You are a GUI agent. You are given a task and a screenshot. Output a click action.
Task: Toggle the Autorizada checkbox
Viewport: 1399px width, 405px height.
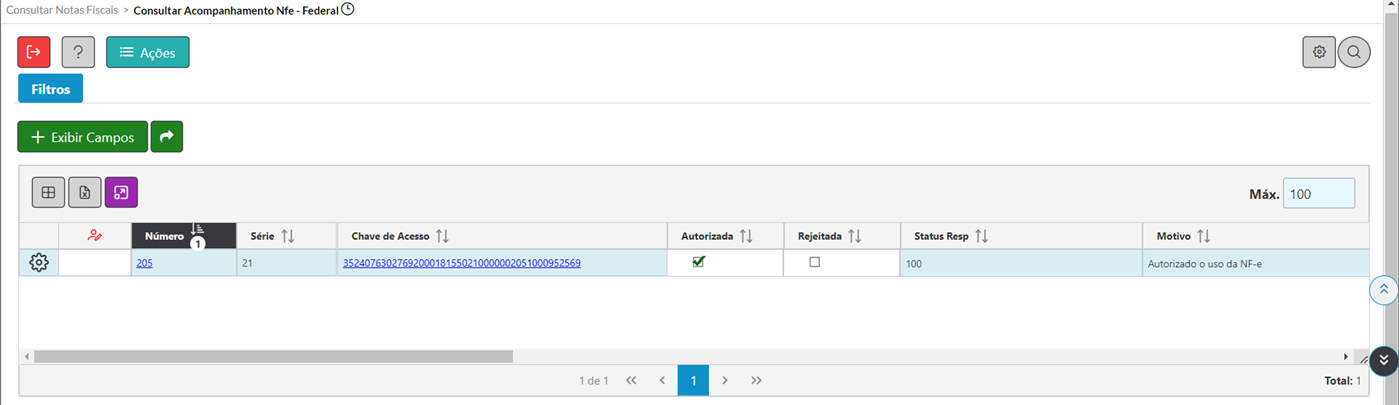click(699, 262)
